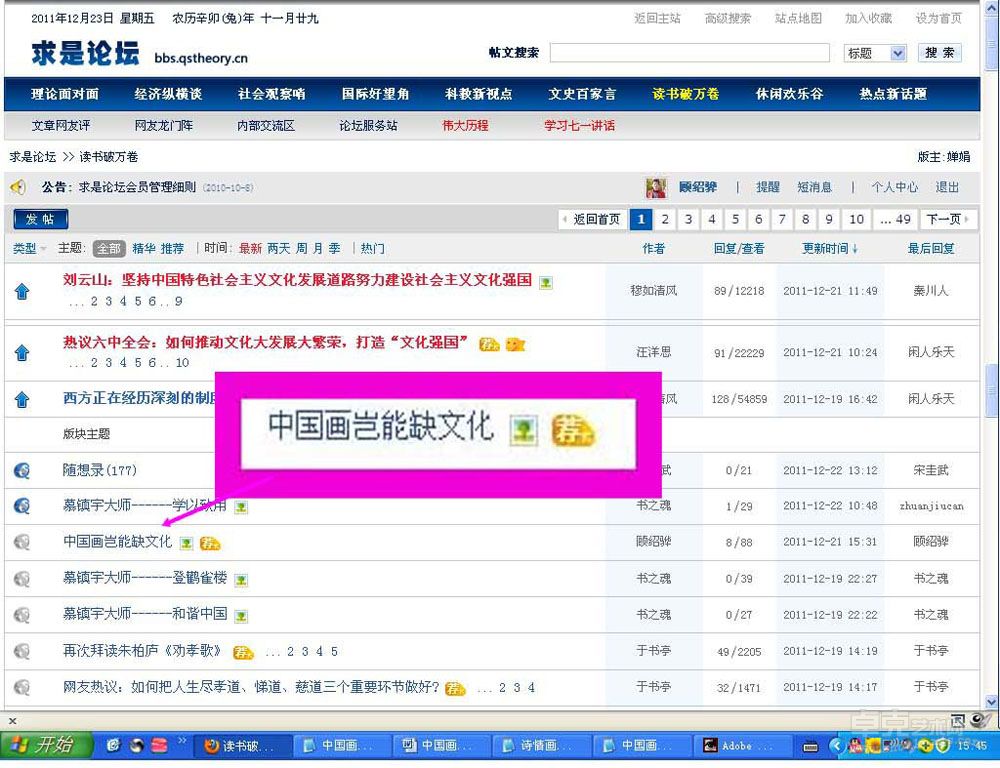Filter threads by 热门
Viewport: 1000px width, 768px height.
coord(372,249)
